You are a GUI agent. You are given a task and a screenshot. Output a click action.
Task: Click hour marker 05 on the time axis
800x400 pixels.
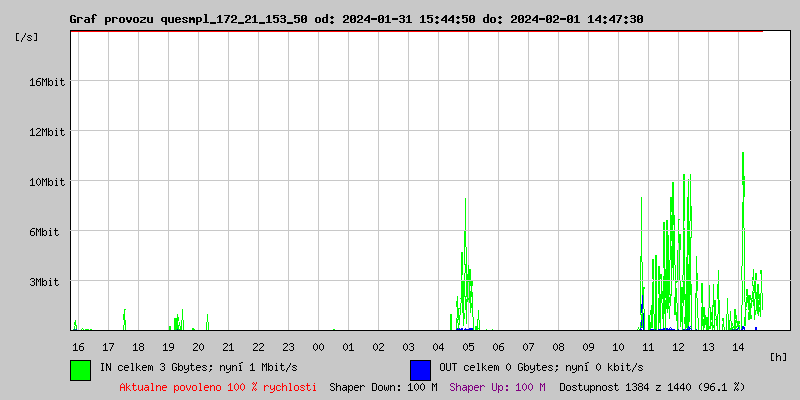pos(468,346)
